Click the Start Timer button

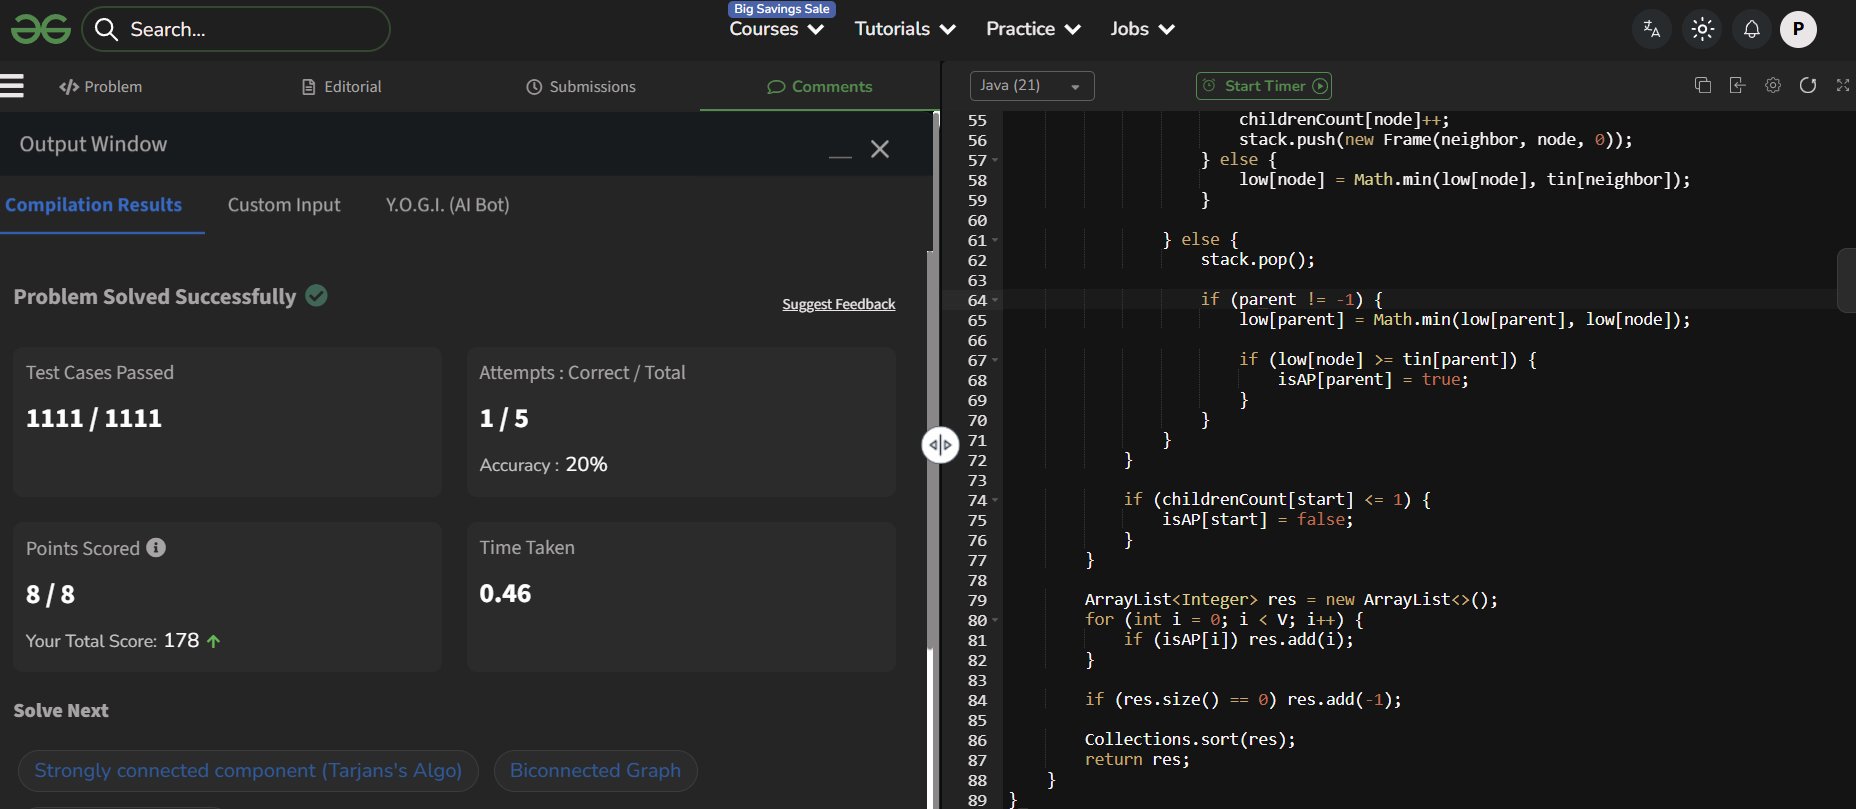coord(1264,86)
